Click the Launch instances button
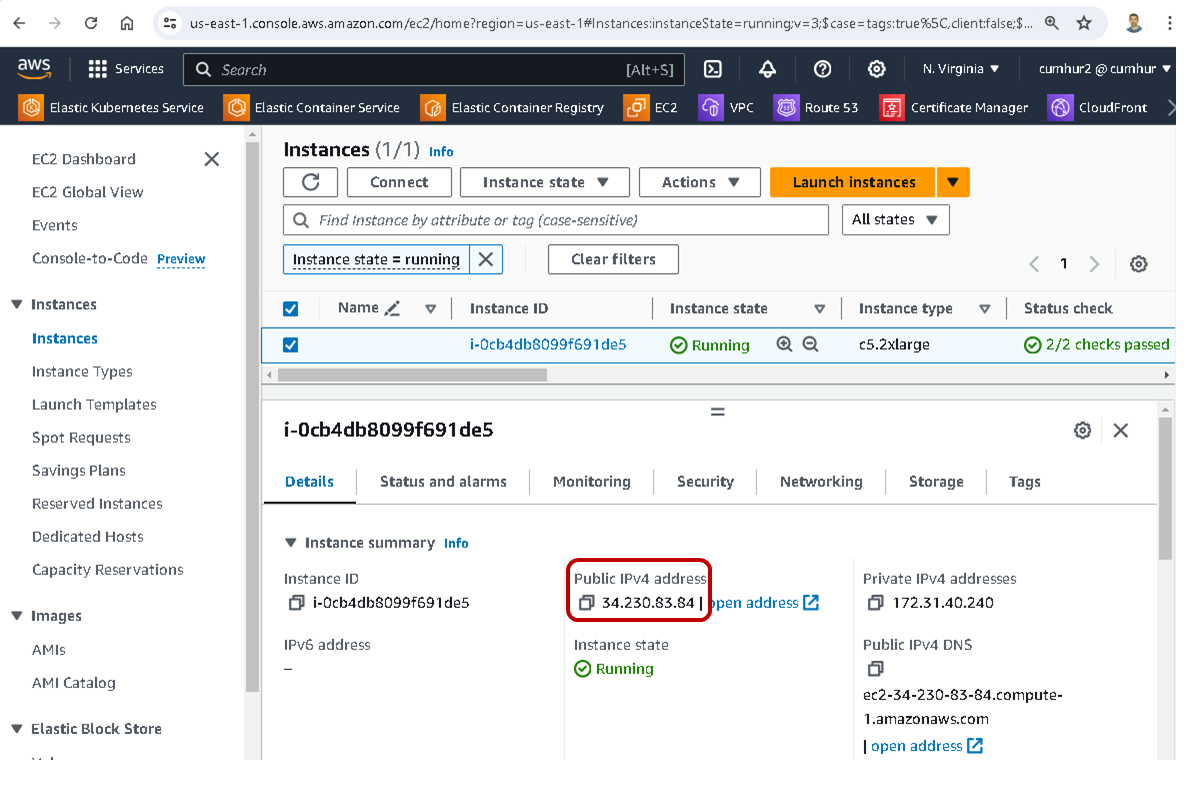This screenshot has width=1199, height=789. (853, 182)
